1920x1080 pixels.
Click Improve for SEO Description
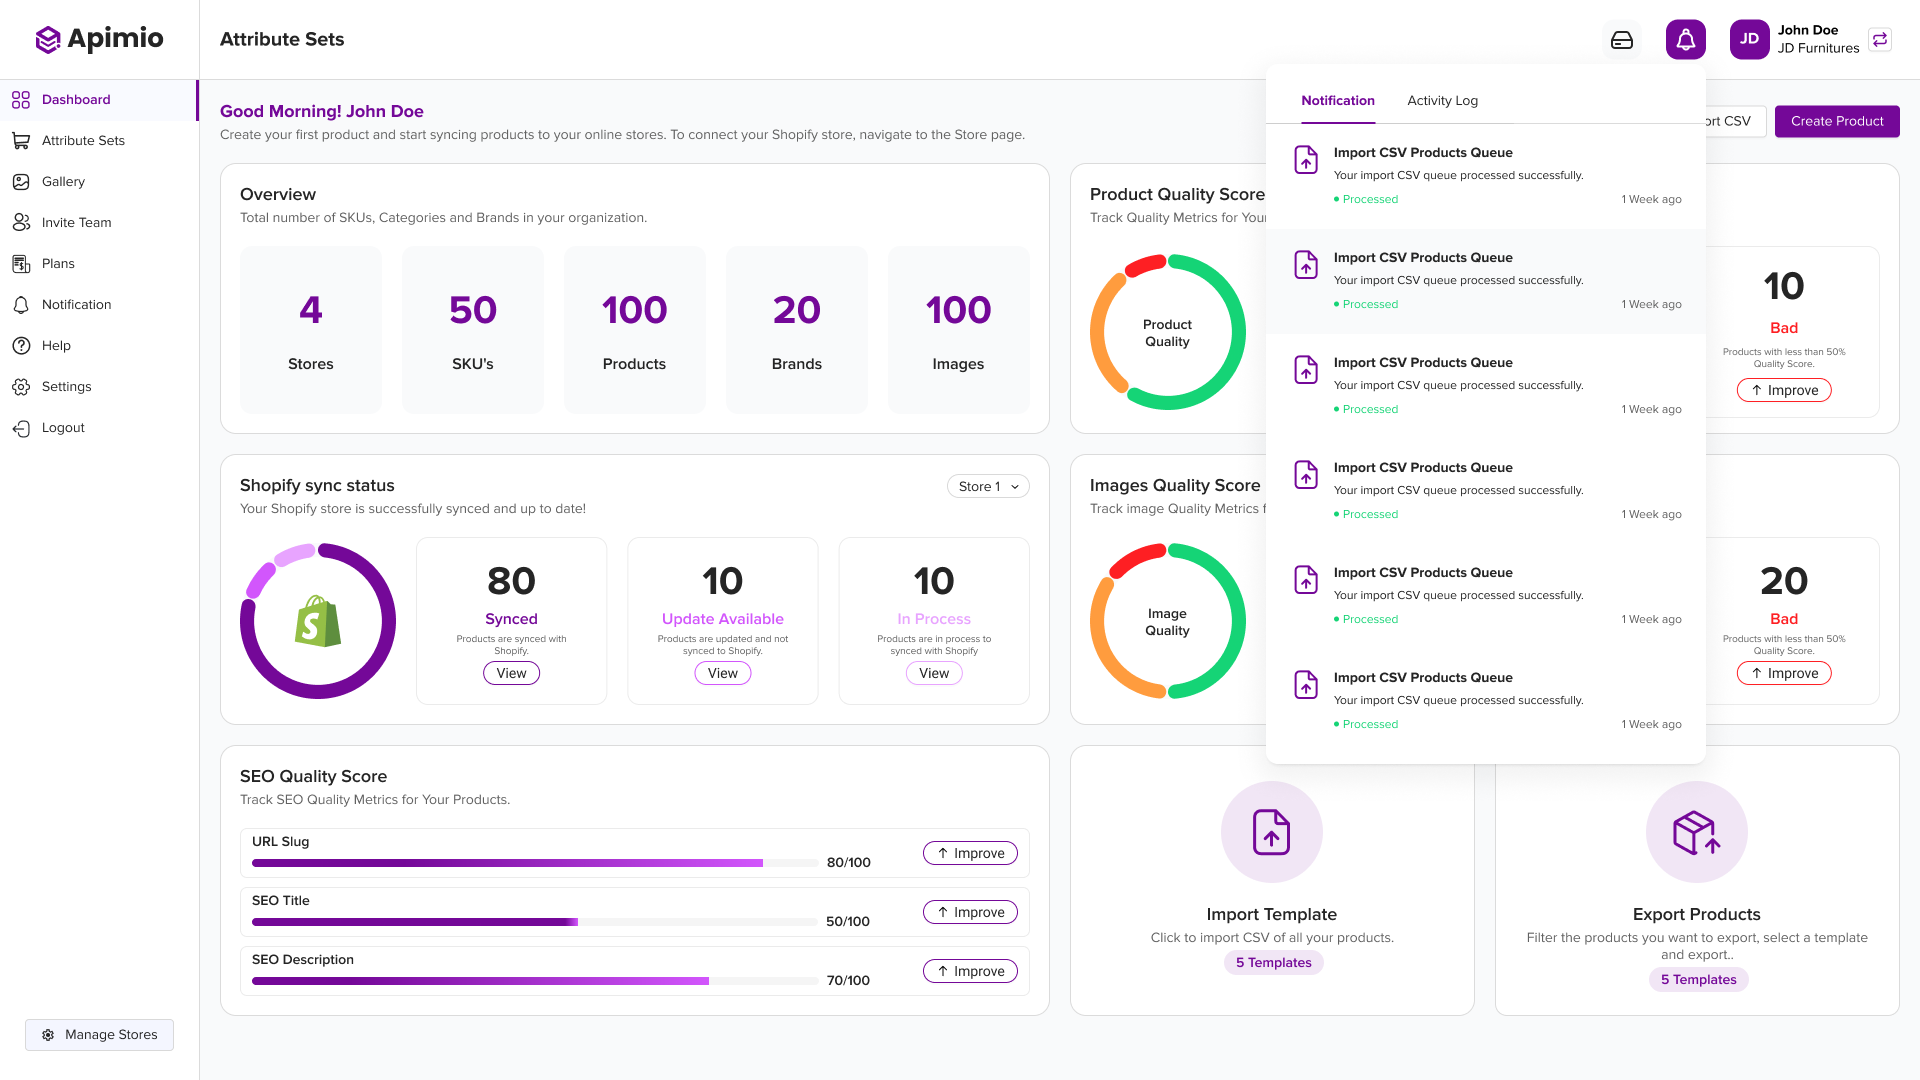pos(970,972)
